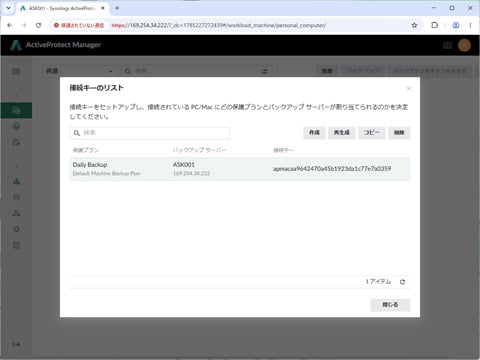480x360 pixels.
Task: Open the Chrome three-dot menu
Action: (470, 25)
